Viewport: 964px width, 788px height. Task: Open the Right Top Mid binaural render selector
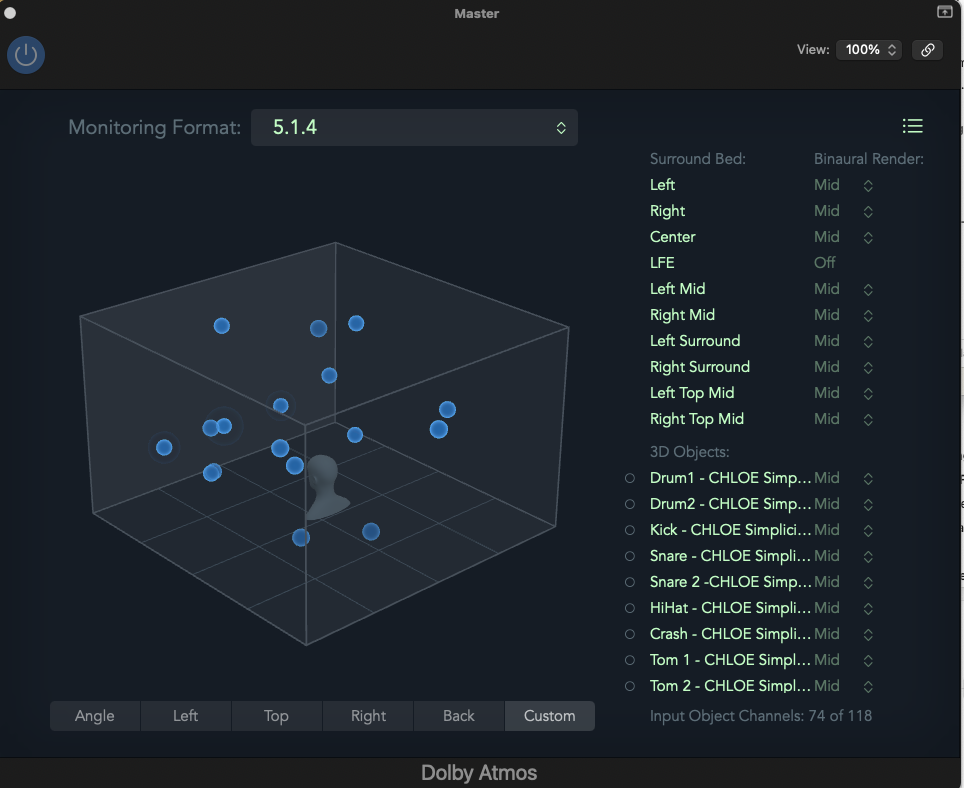click(868, 419)
